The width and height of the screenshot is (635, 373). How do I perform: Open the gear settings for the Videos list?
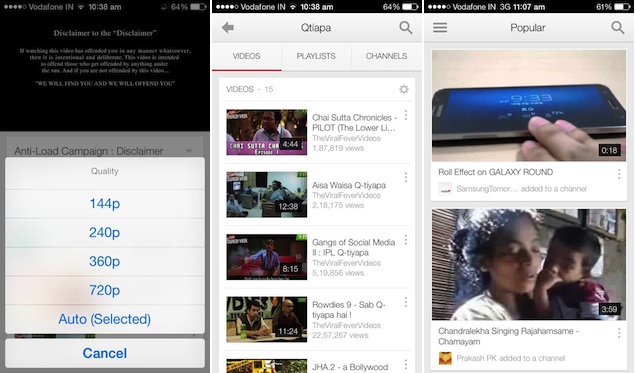click(404, 89)
